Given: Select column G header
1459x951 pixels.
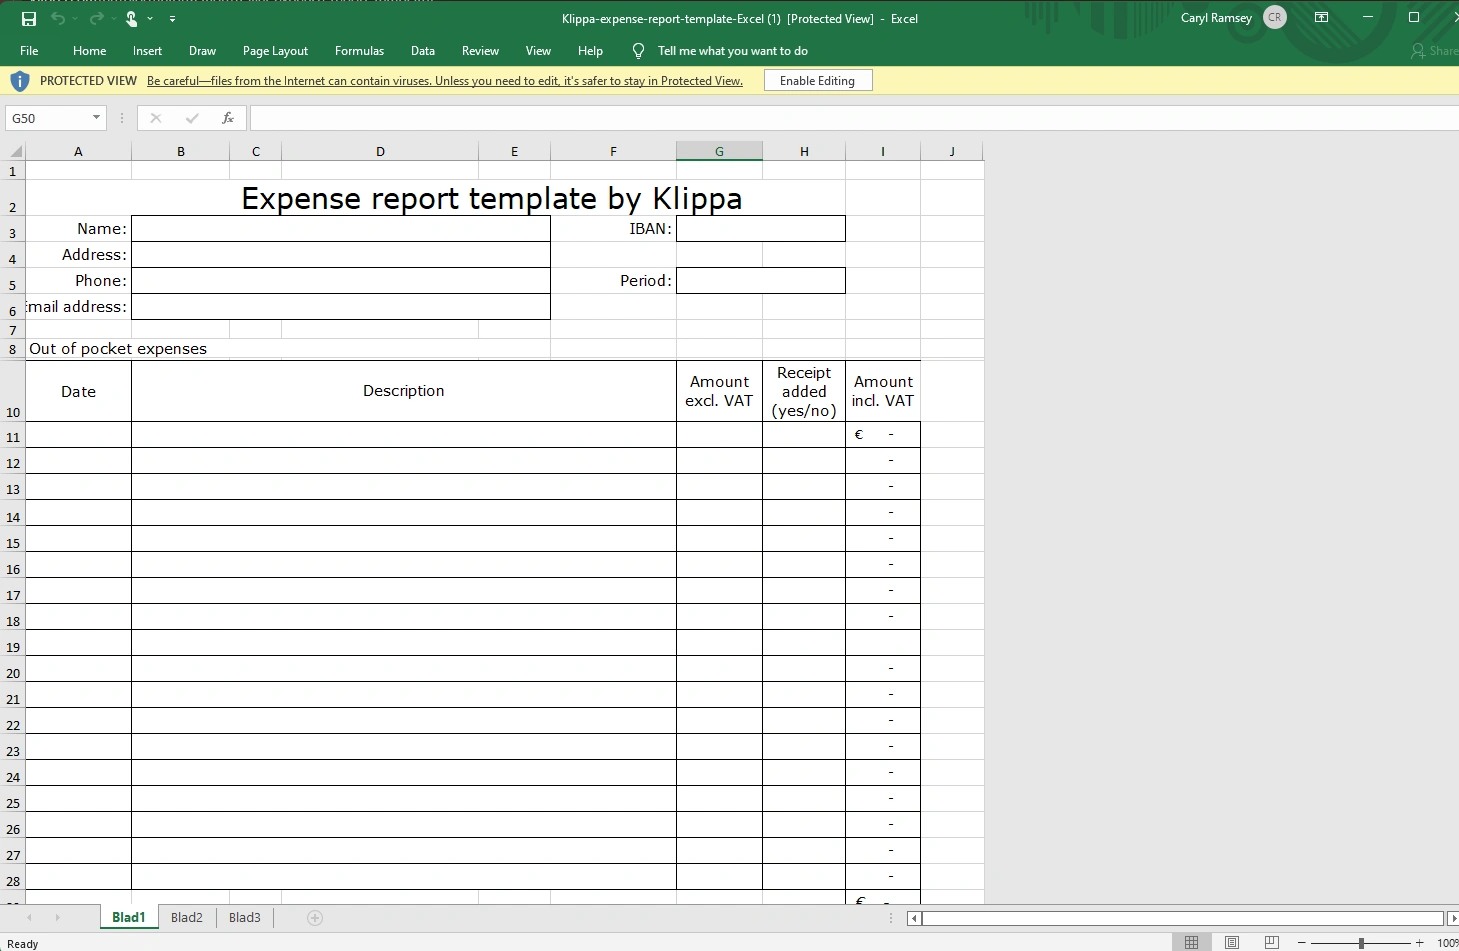Looking at the screenshot, I should pyautogui.click(x=719, y=152).
